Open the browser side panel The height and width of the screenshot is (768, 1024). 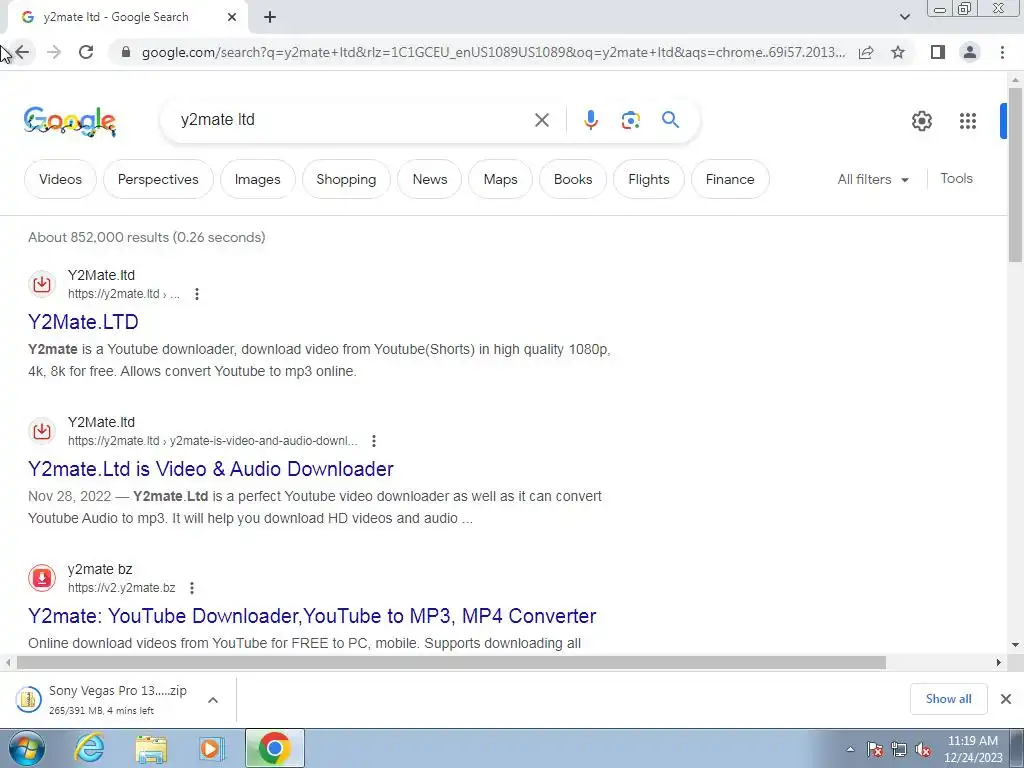[938, 52]
